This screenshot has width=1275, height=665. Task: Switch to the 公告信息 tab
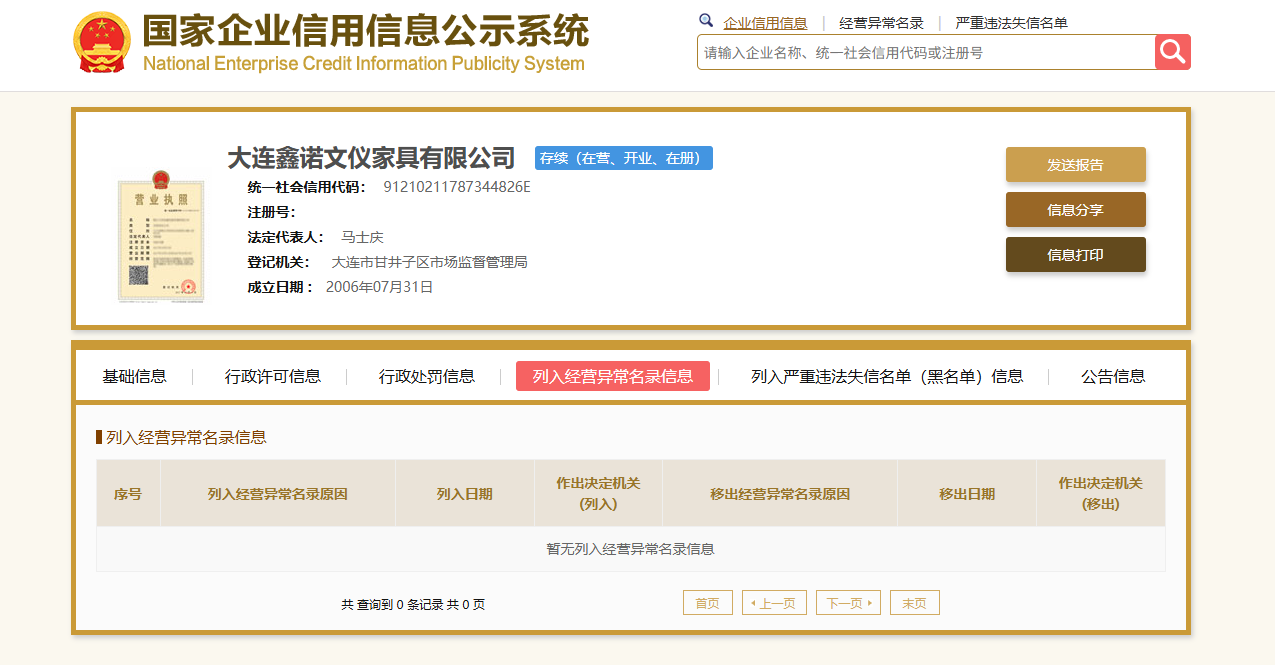(x=1113, y=376)
